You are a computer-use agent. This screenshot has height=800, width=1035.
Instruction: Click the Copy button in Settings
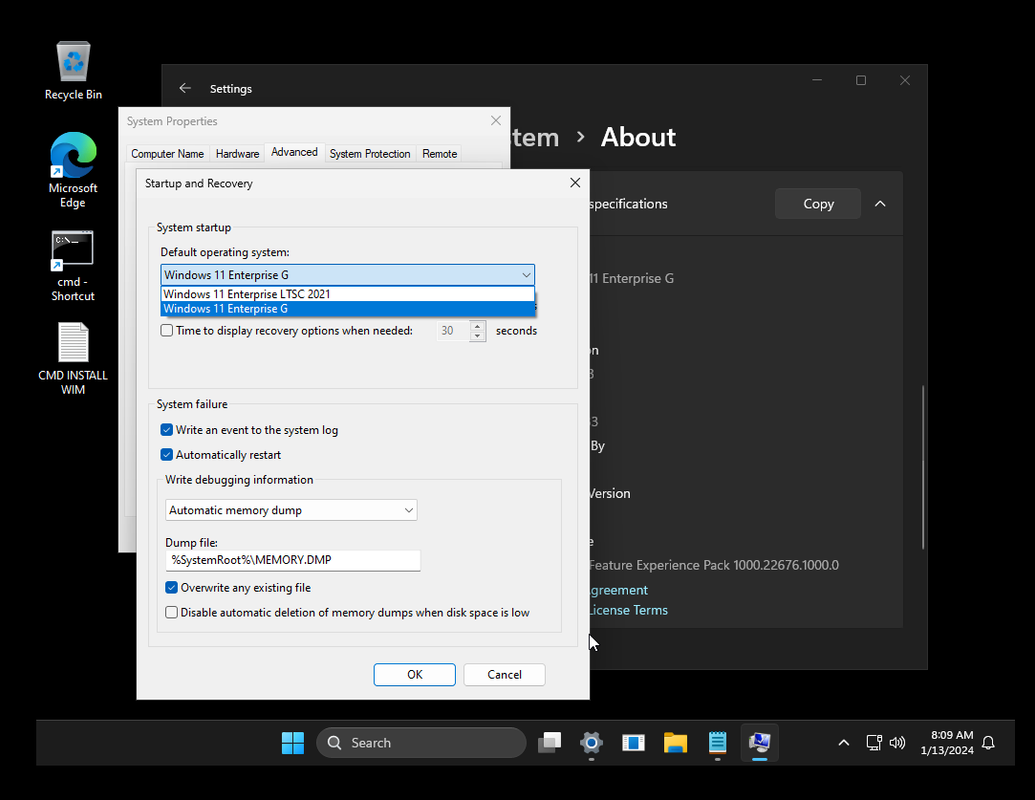click(x=818, y=204)
